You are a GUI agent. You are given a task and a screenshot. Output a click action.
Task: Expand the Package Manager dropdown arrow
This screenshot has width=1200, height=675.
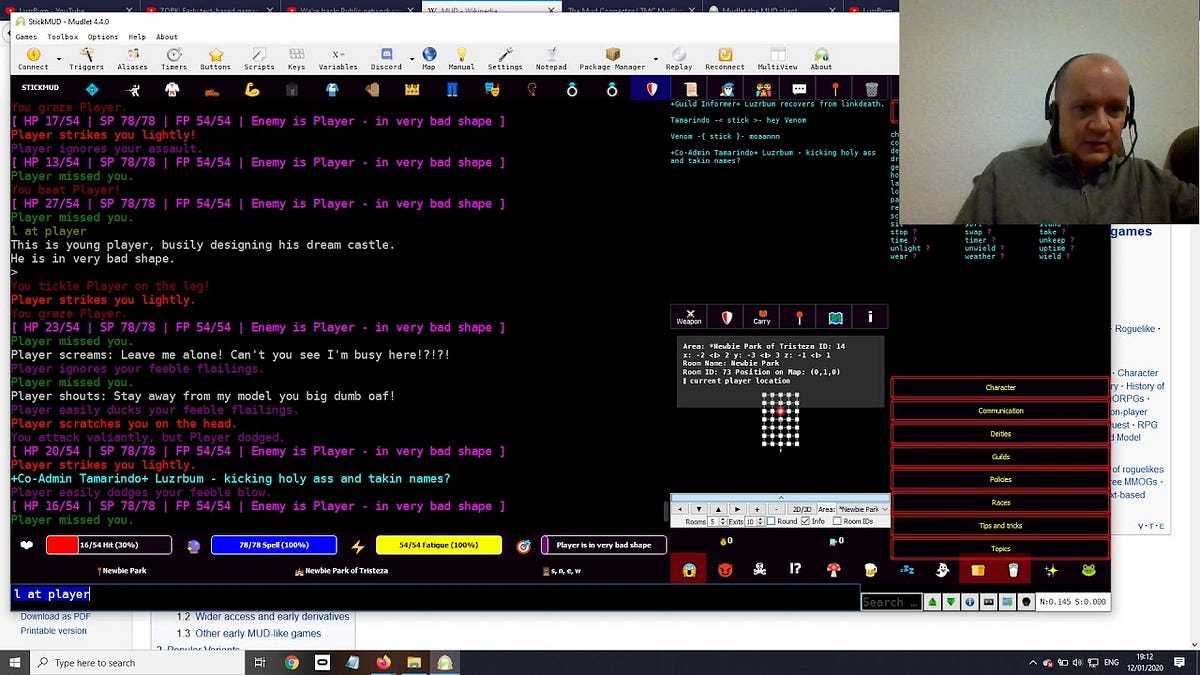[655, 59]
